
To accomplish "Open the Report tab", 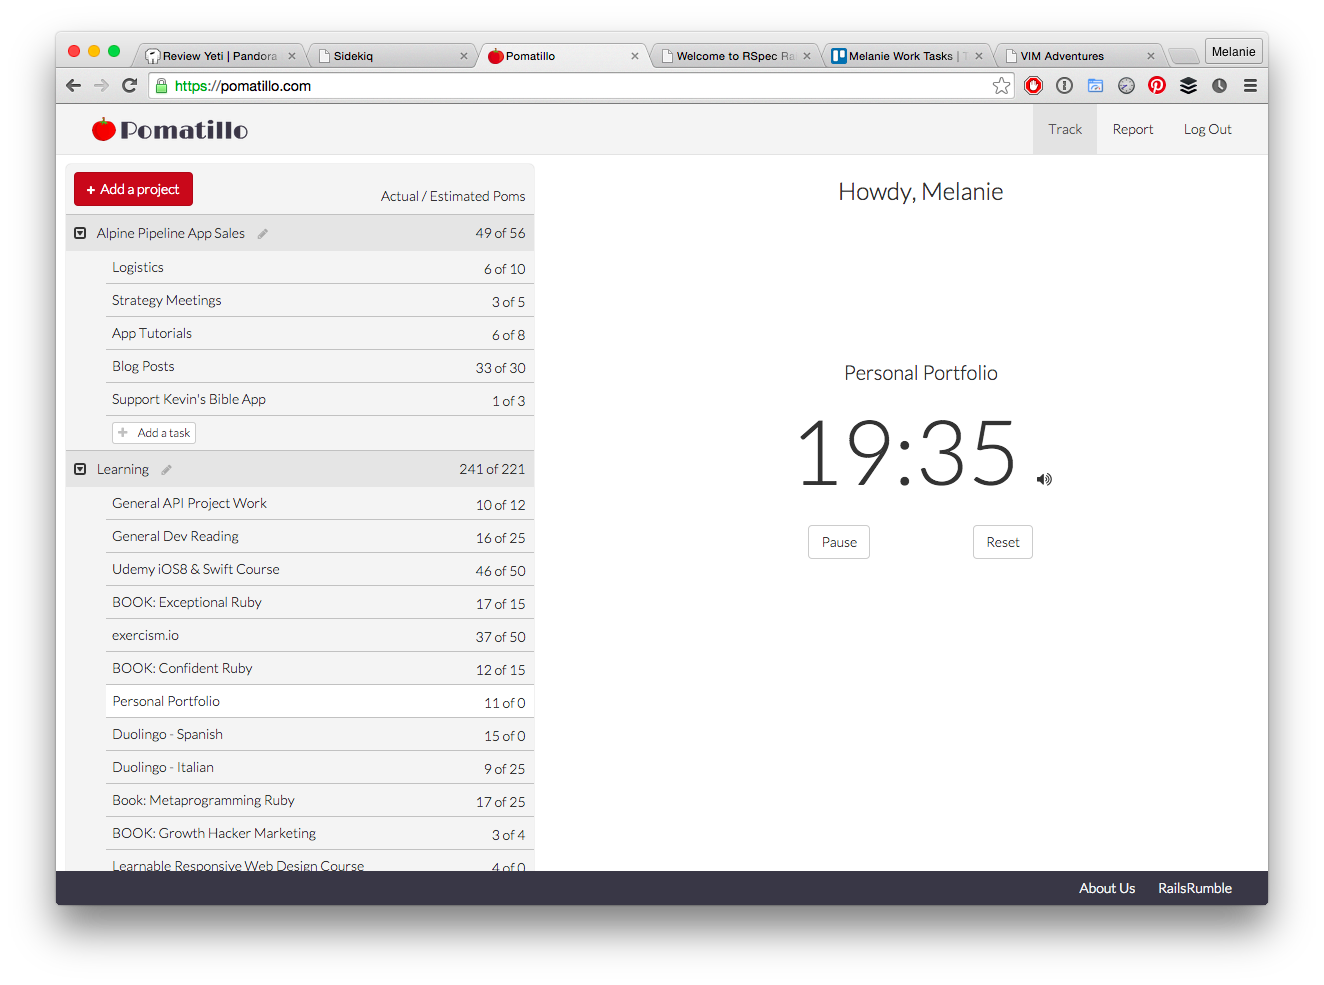I will pos(1133,129).
